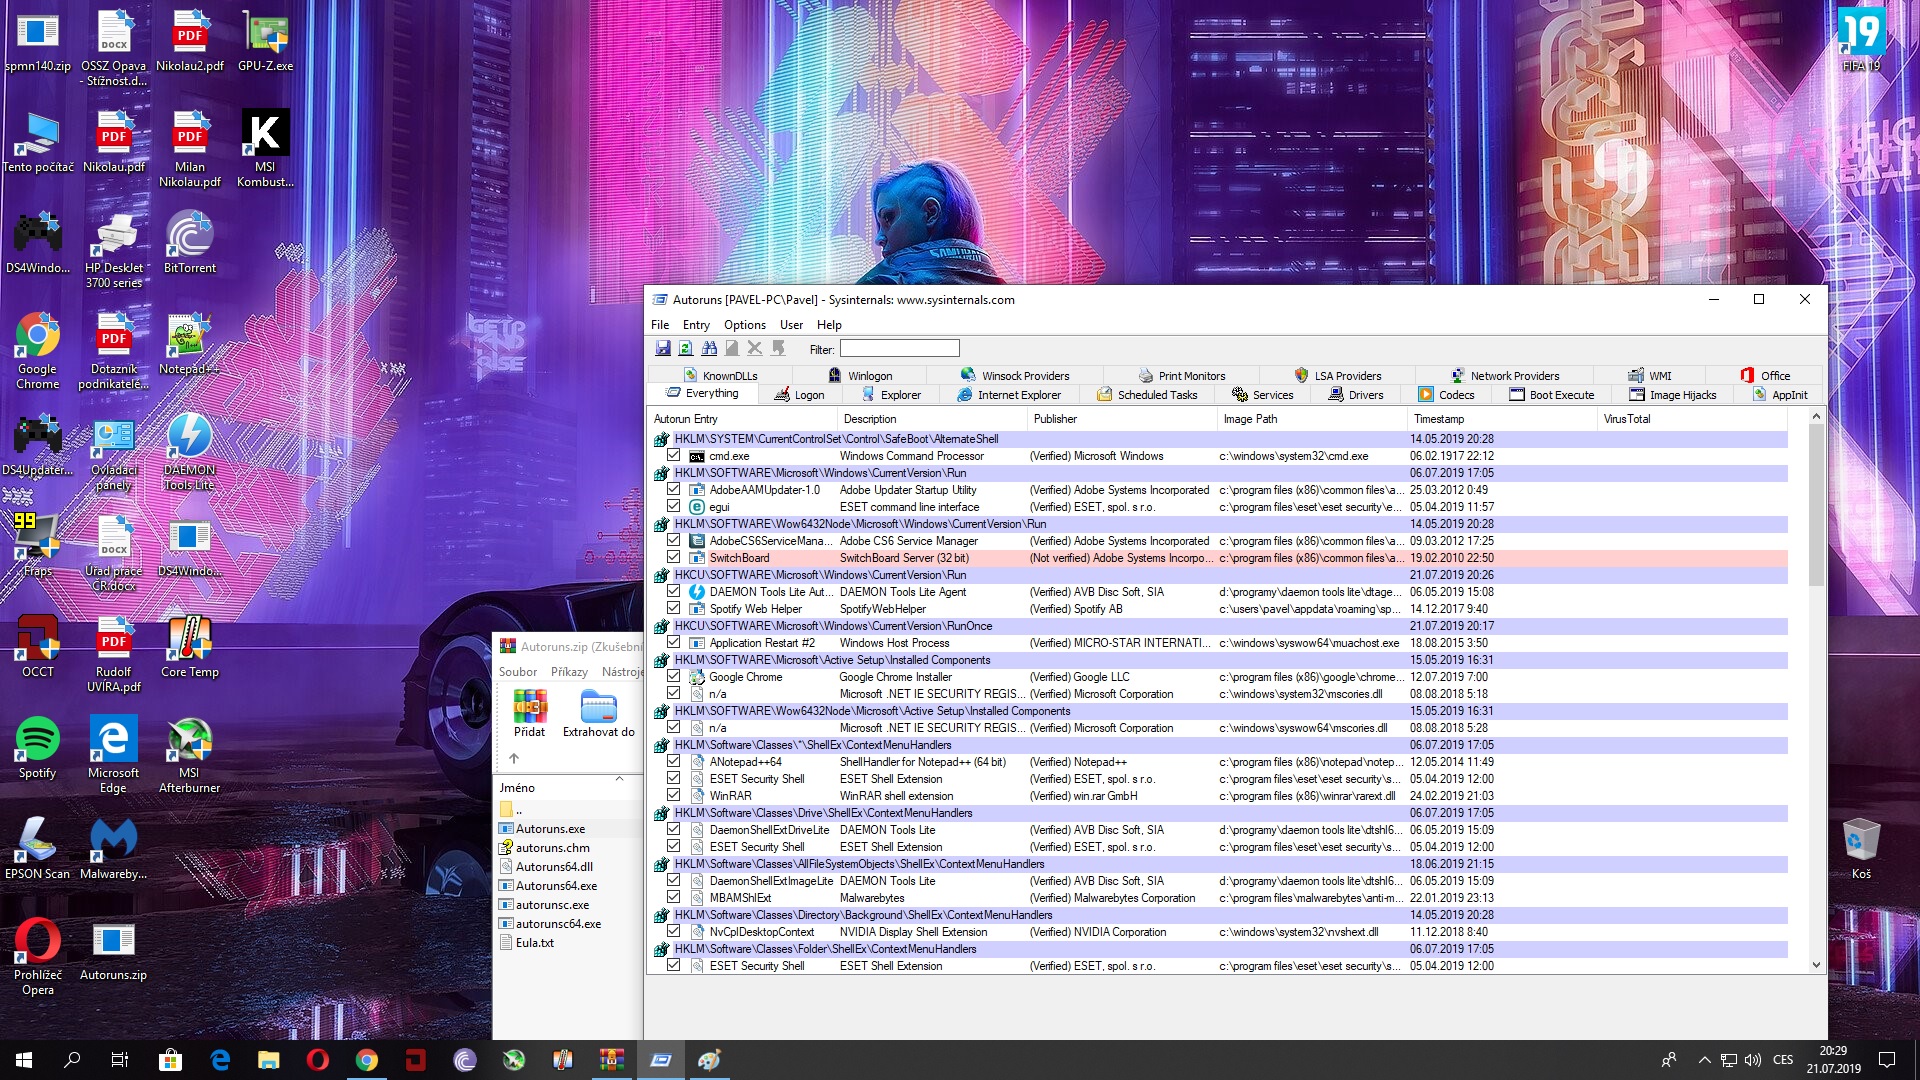Click the Find binoculars icon
Image resolution: width=1920 pixels, height=1080 pixels.
(x=709, y=348)
